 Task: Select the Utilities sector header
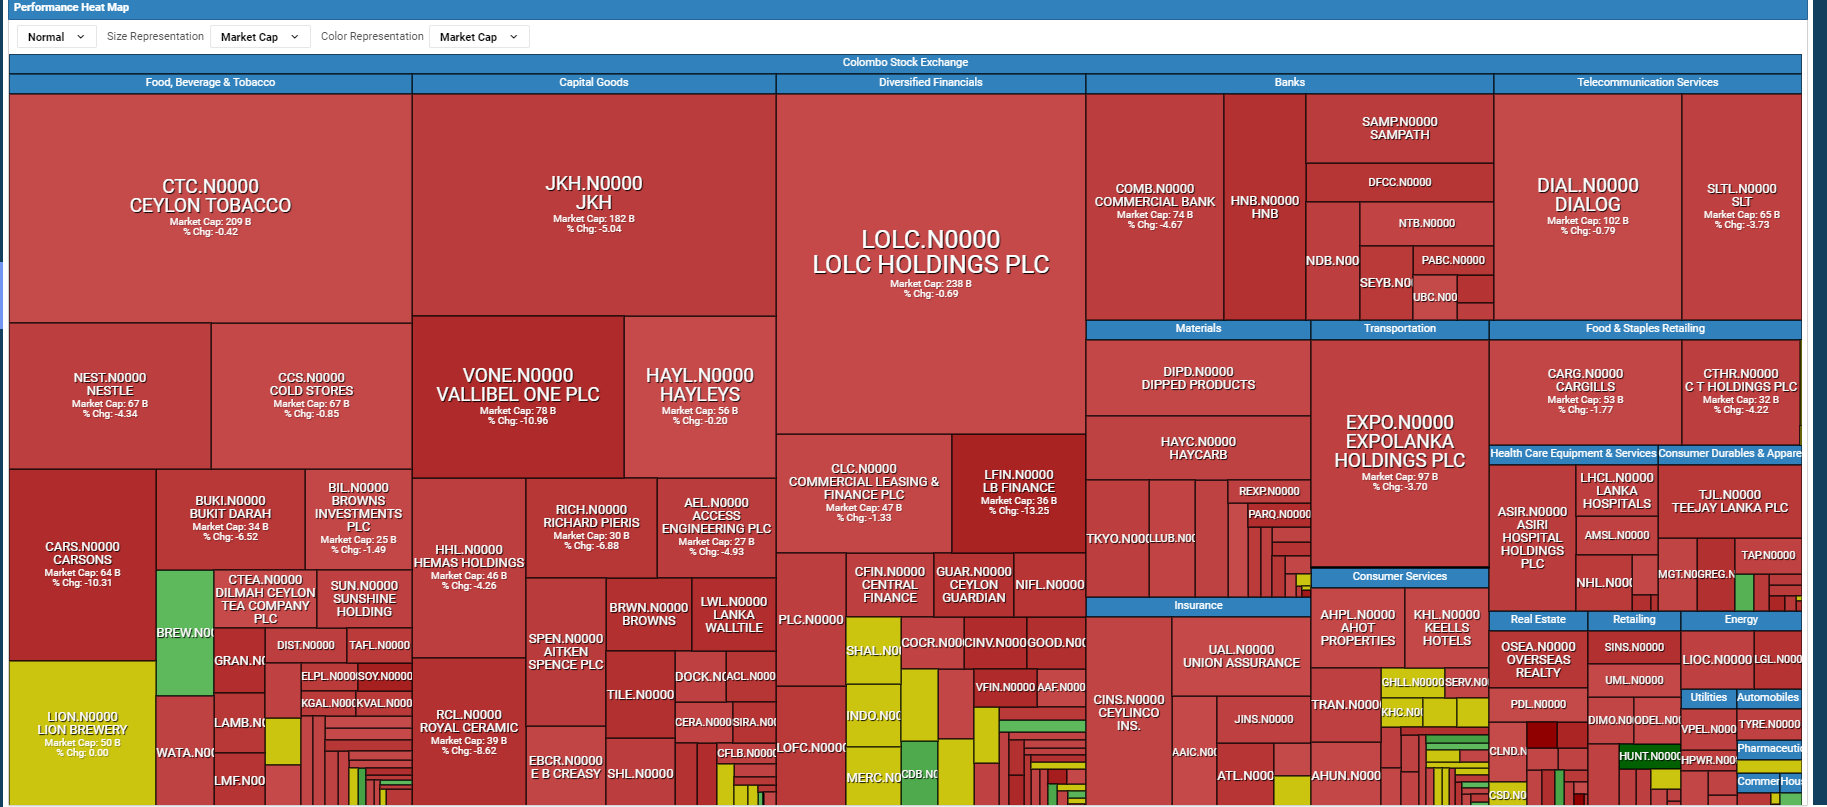(x=1709, y=698)
